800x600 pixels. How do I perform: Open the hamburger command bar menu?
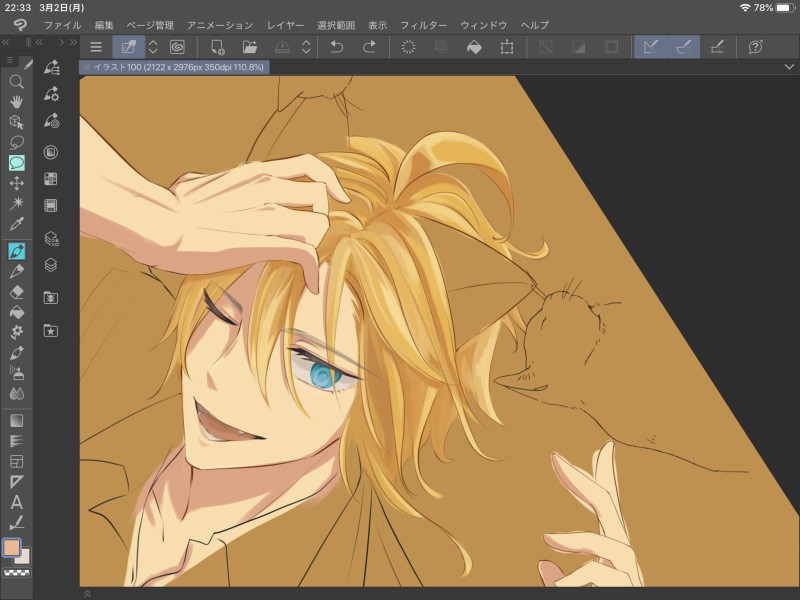tap(96, 47)
